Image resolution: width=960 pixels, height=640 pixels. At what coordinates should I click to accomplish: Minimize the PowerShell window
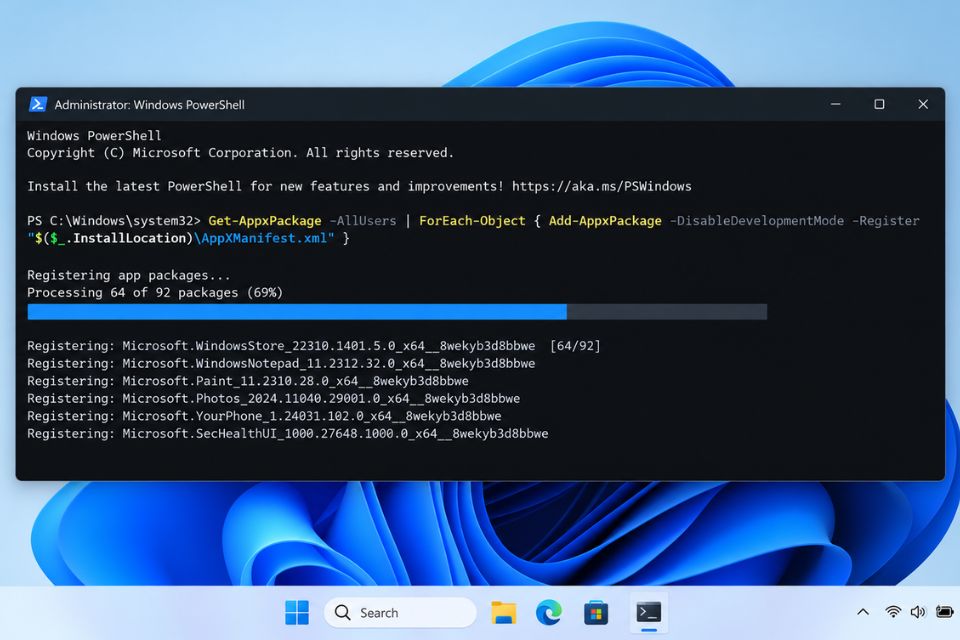tap(835, 105)
